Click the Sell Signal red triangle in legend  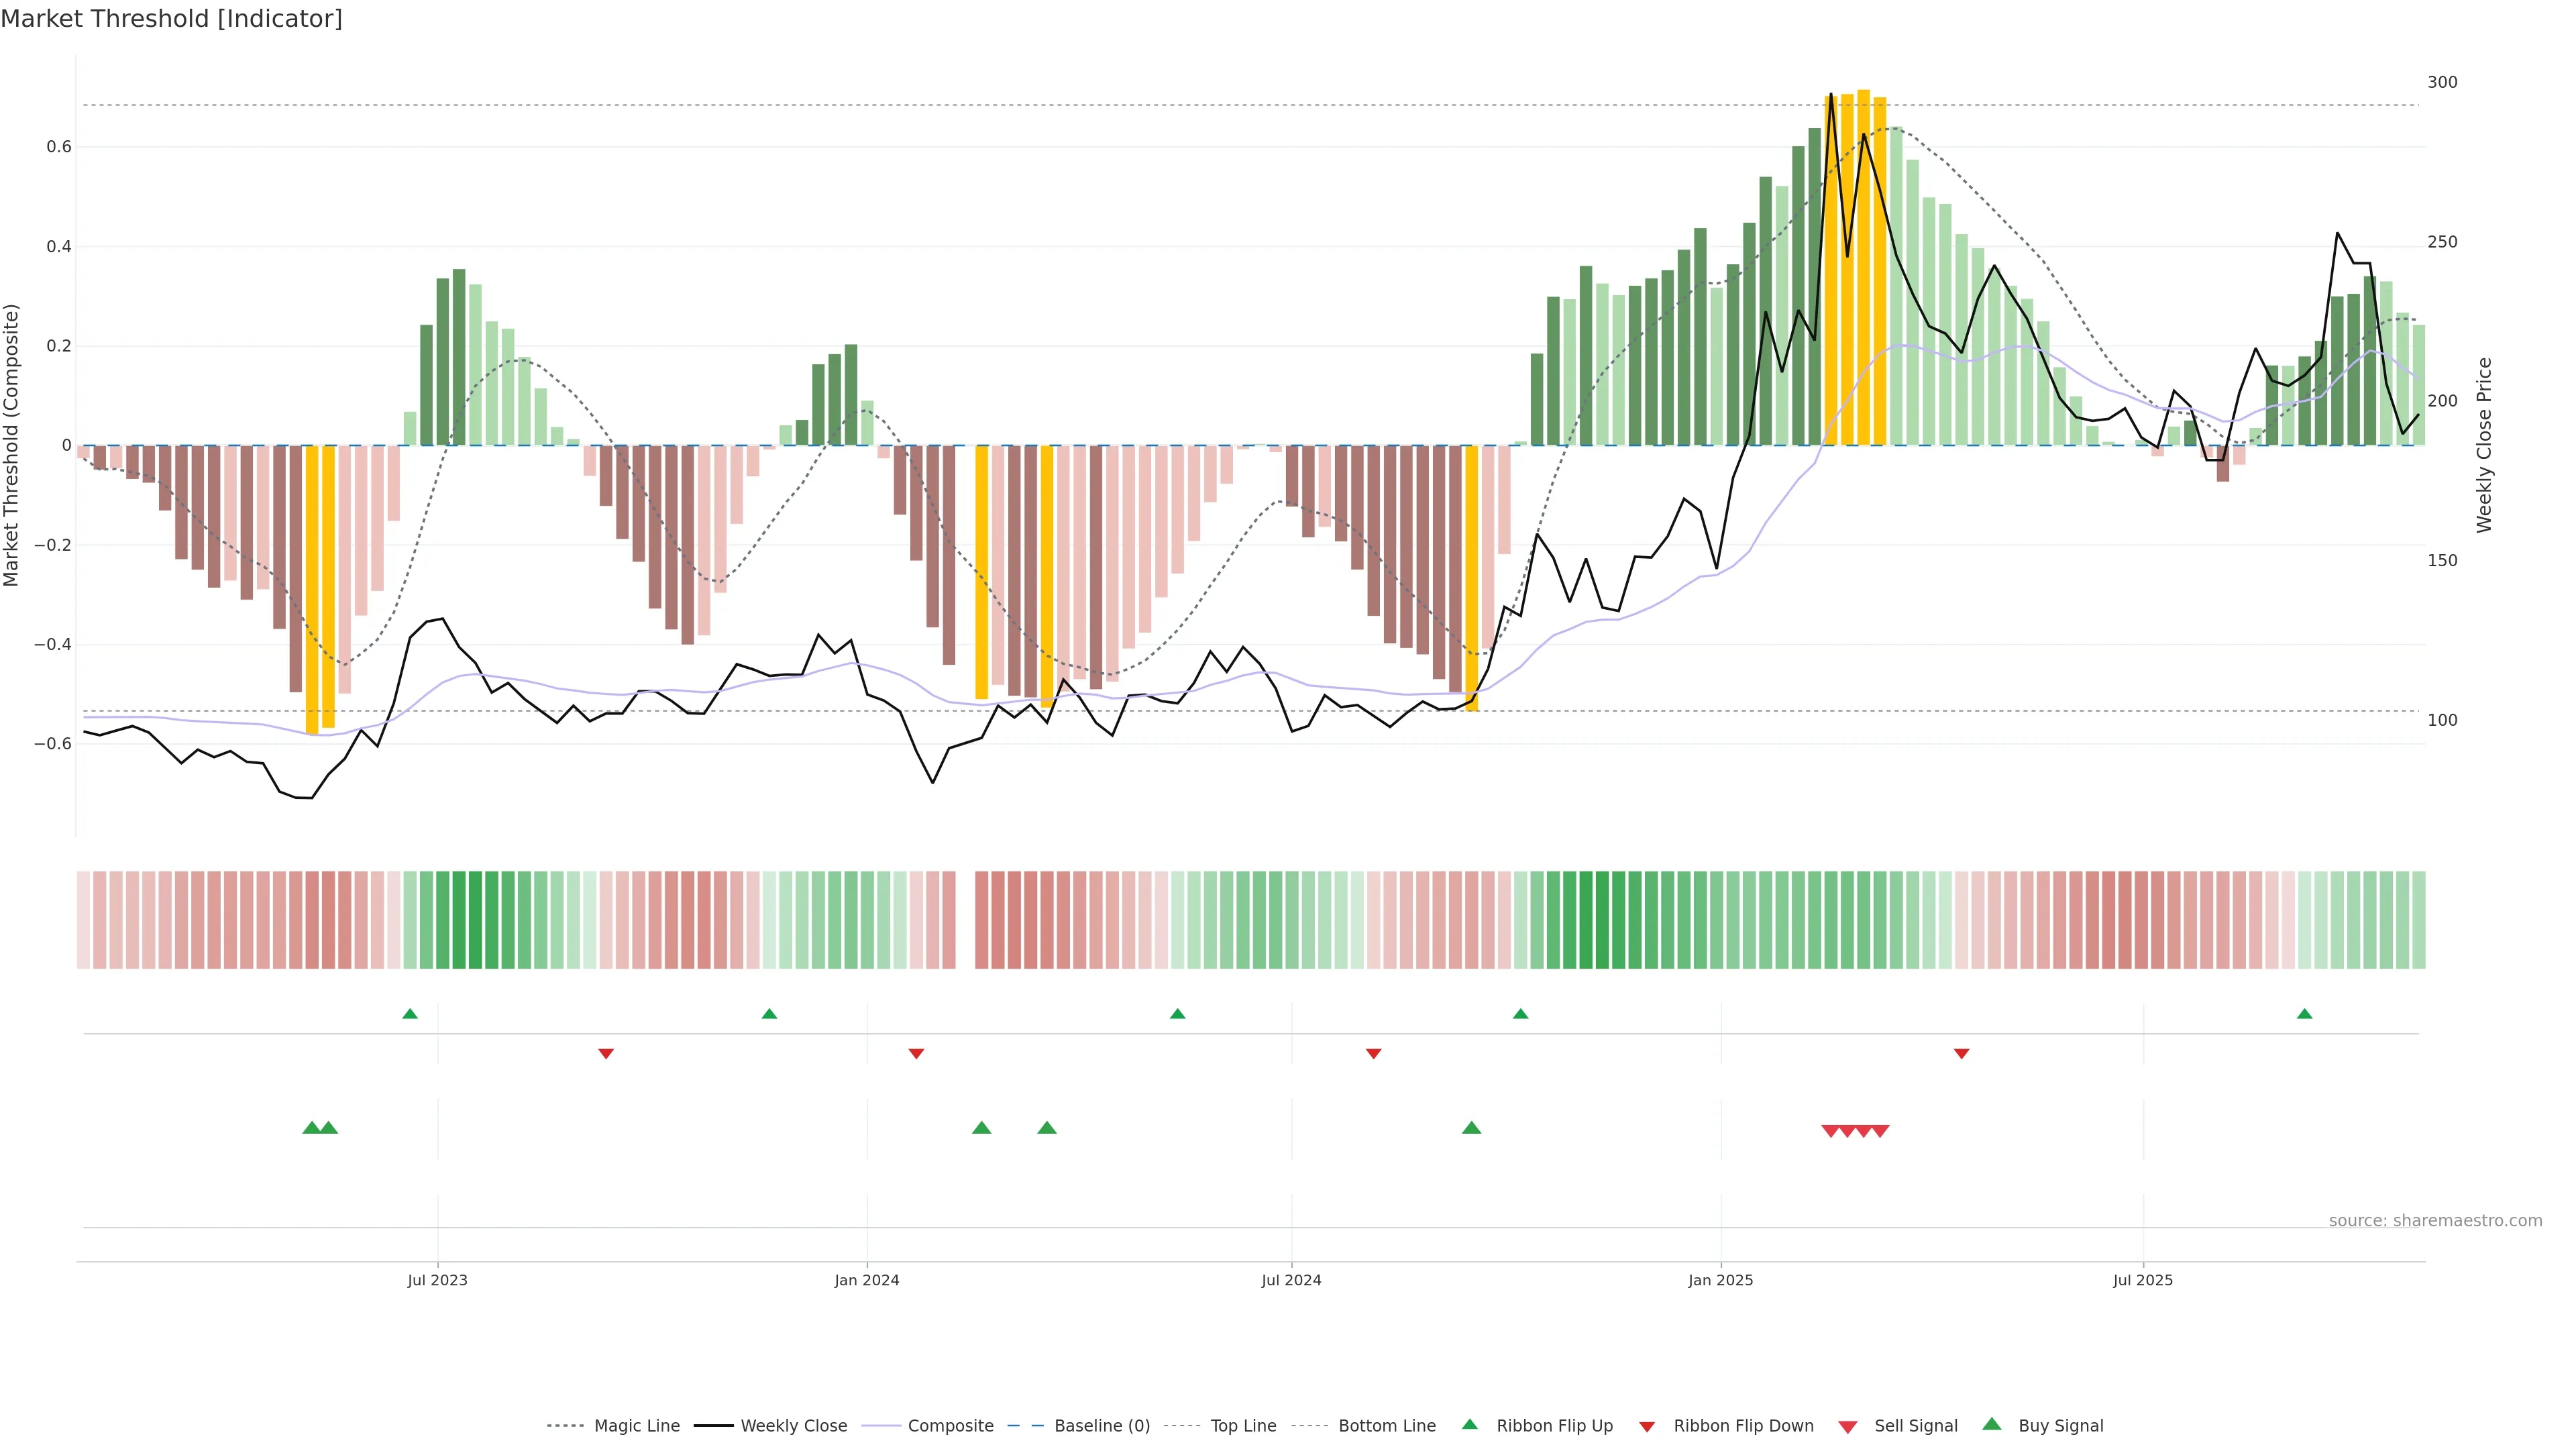(1848, 1427)
